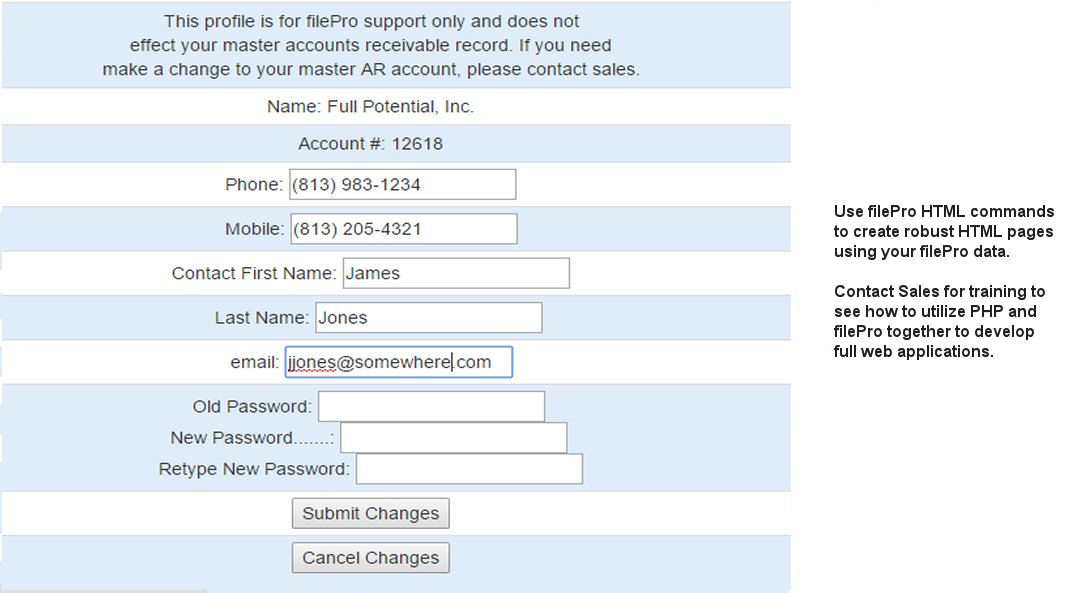Image resolution: width=1089 pixels, height=593 pixels.
Task: Click the 'Contact Sales for training' paragraph
Action: point(939,321)
